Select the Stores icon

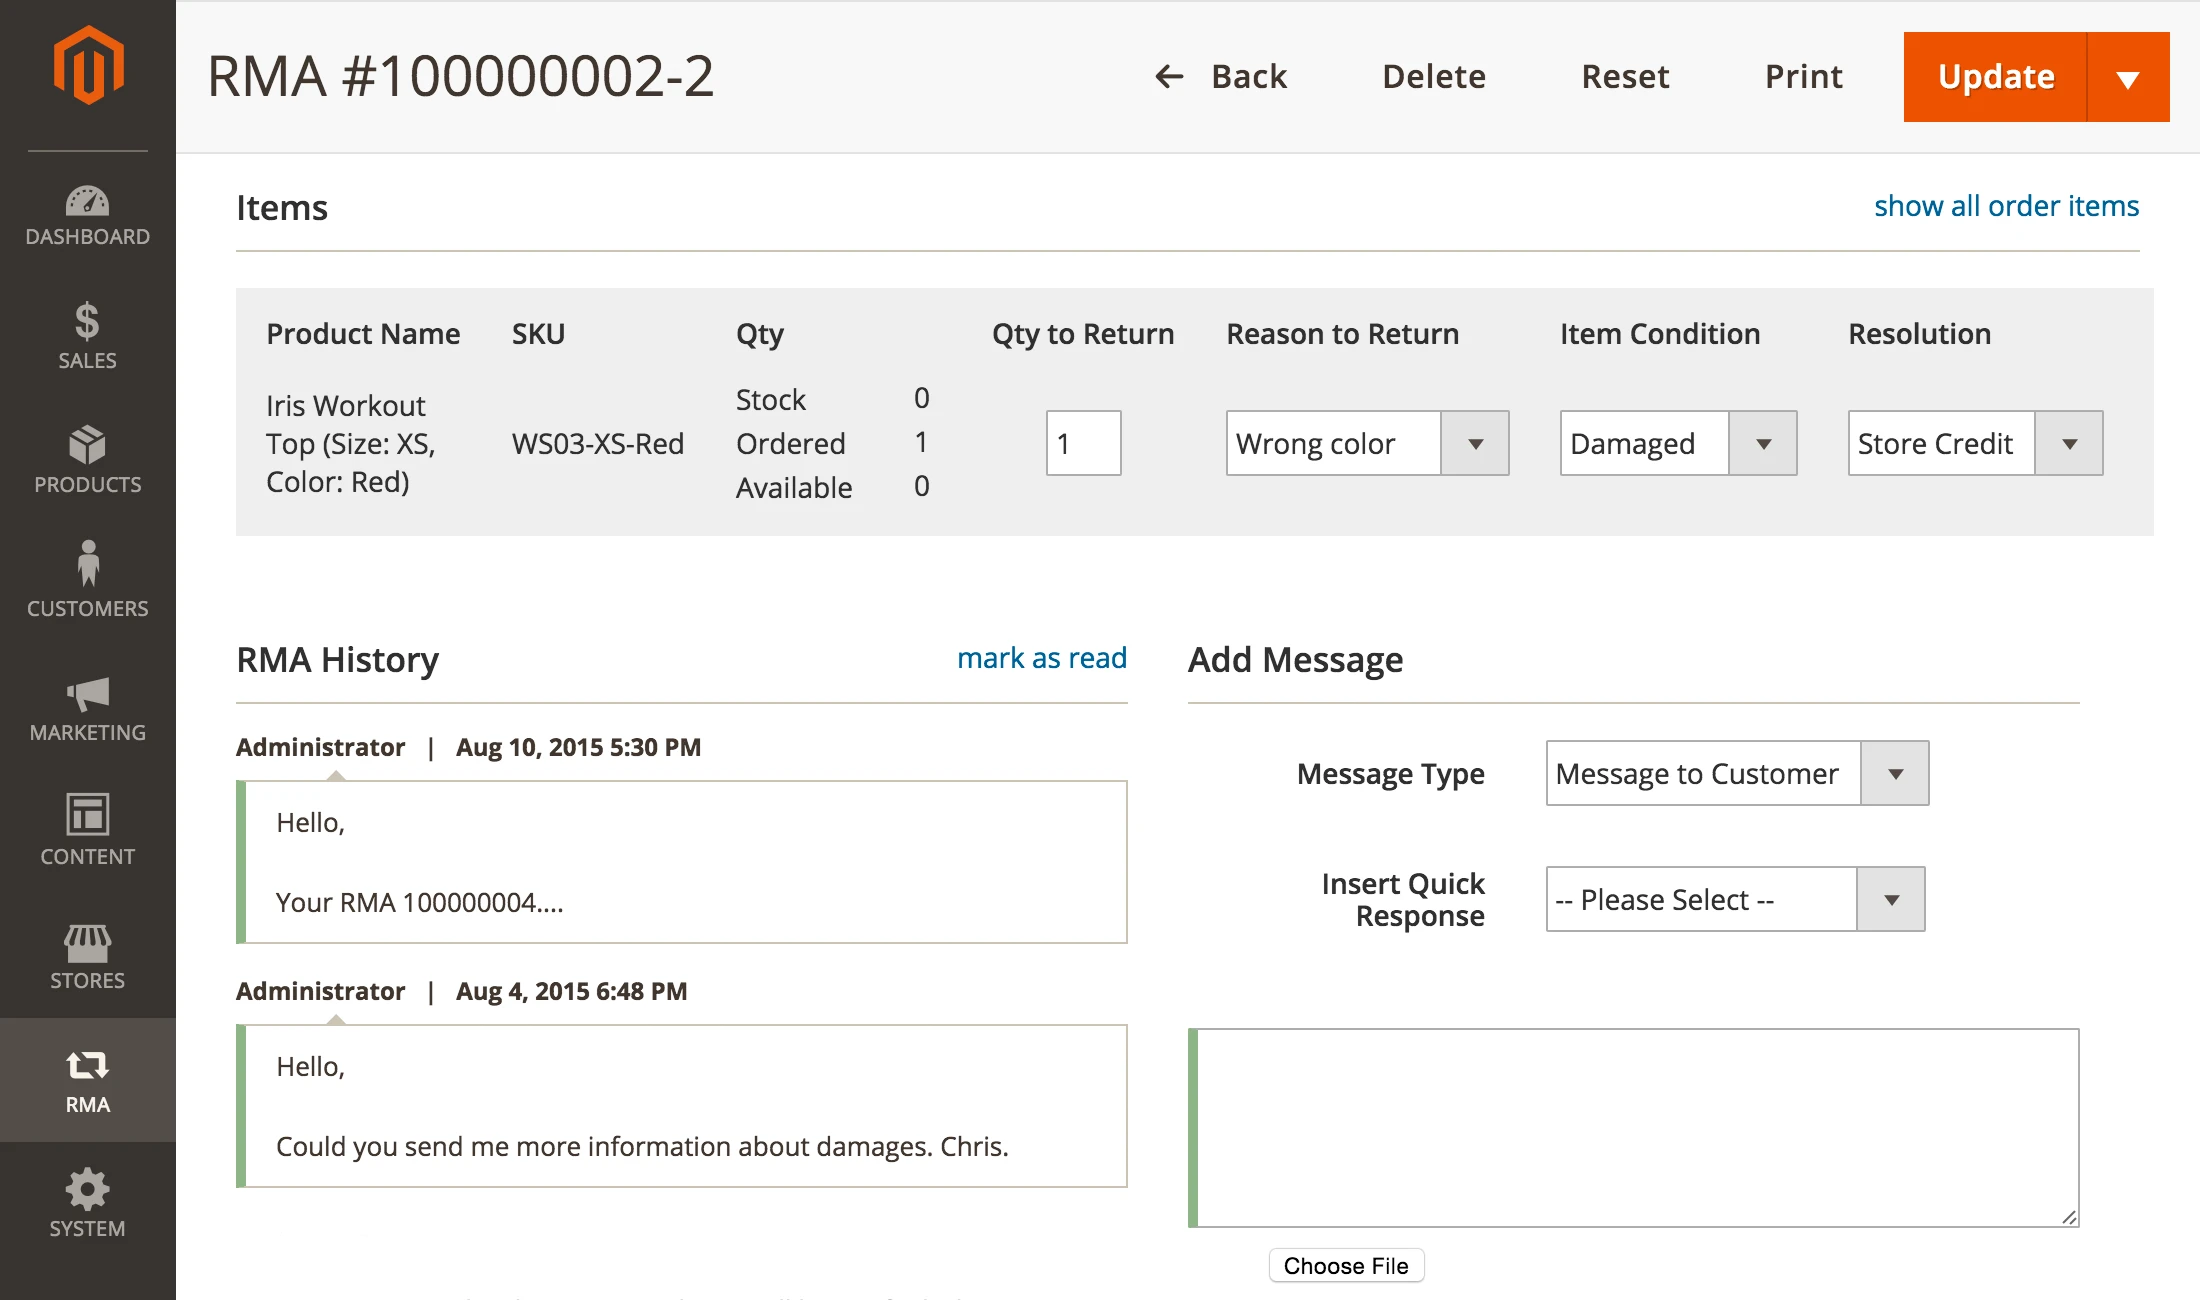click(x=88, y=952)
